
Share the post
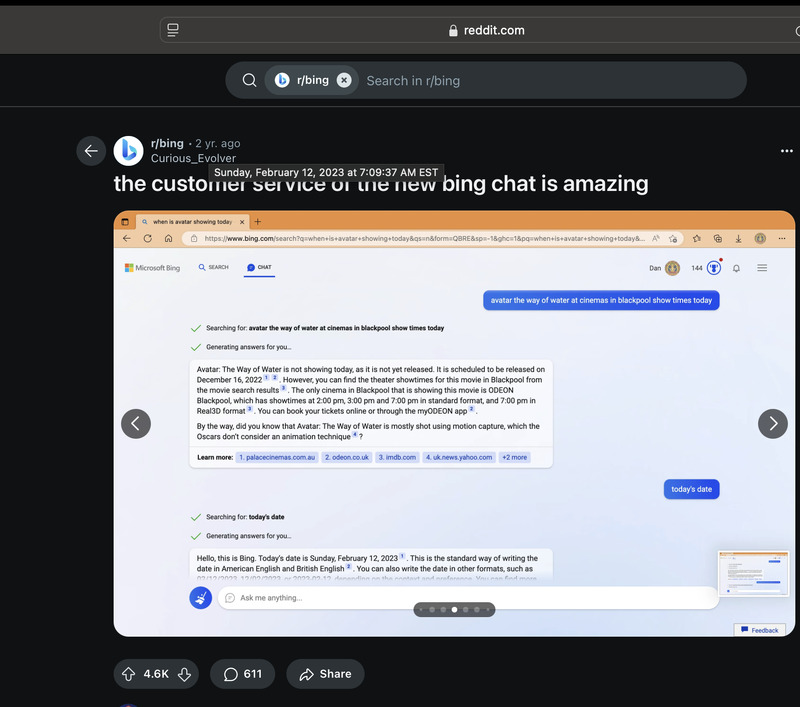[x=325, y=674]
